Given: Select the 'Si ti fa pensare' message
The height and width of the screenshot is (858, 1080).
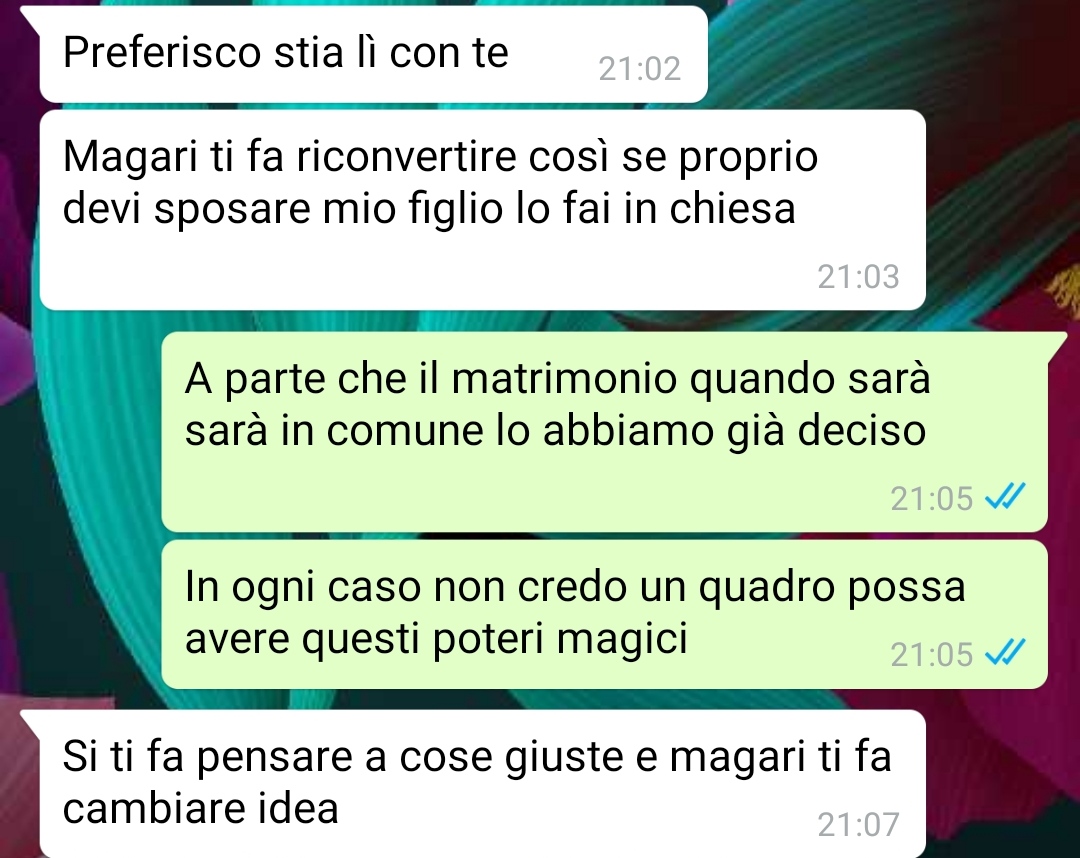Looking at the screenshot, I should (x=482, y=784).
